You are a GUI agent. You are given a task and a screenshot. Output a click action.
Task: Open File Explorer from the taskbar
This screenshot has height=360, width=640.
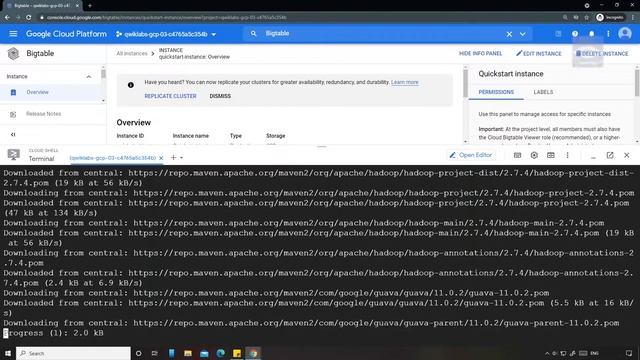(x=188, y=353)
